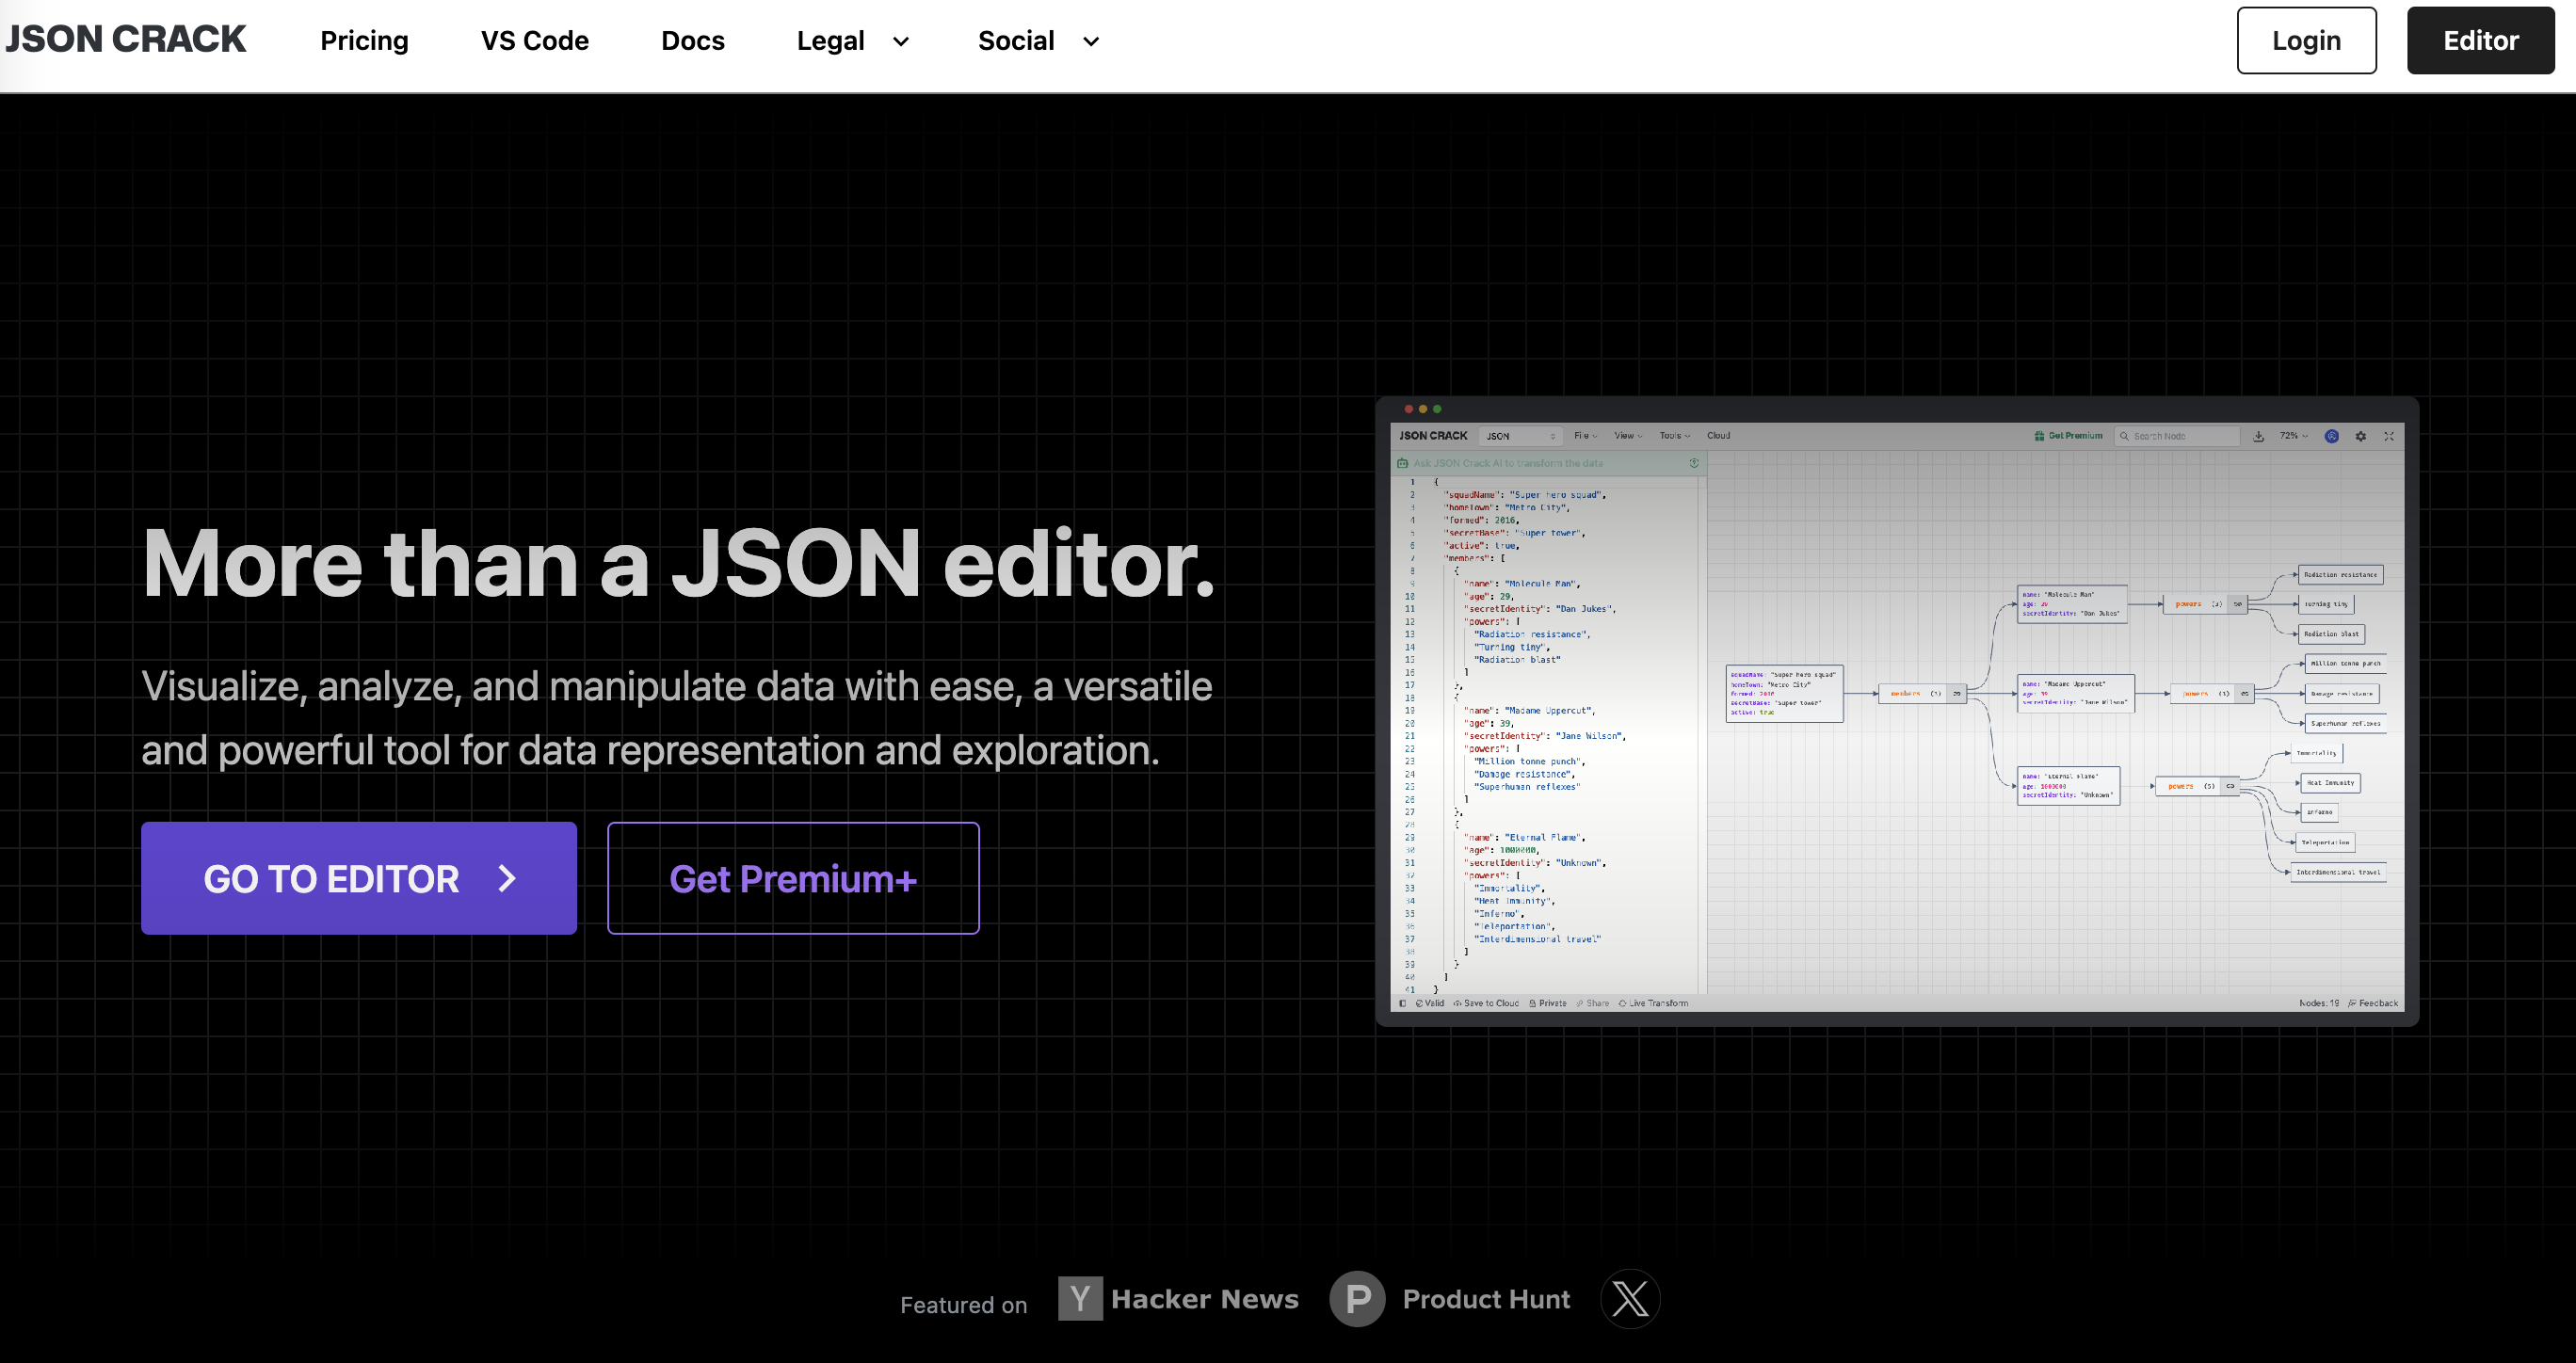Open the Social menu label
Viewport: 2576px width, 1363px height.
click(1016, 41)
